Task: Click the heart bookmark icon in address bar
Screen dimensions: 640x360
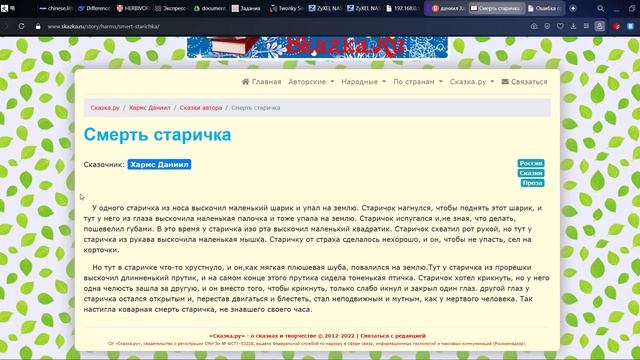Action: tap(560, 26)
